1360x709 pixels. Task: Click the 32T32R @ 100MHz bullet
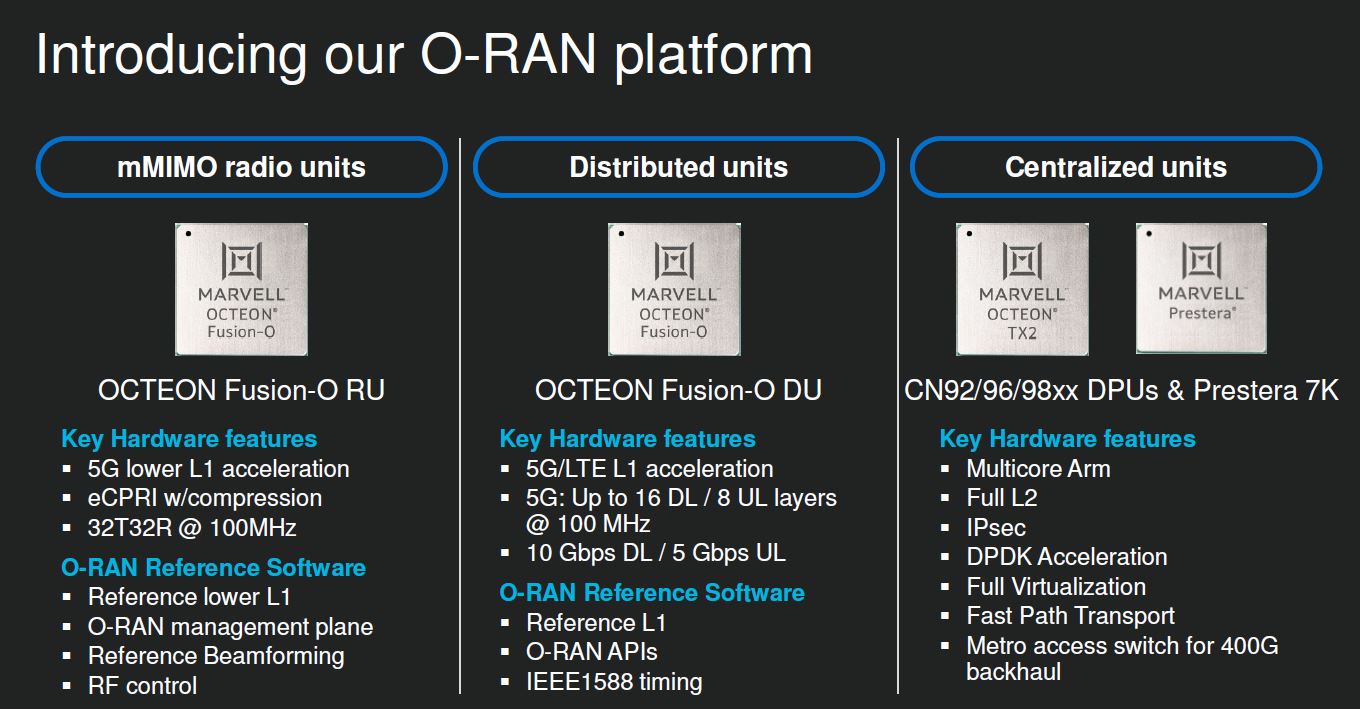(x=179, y=527)
